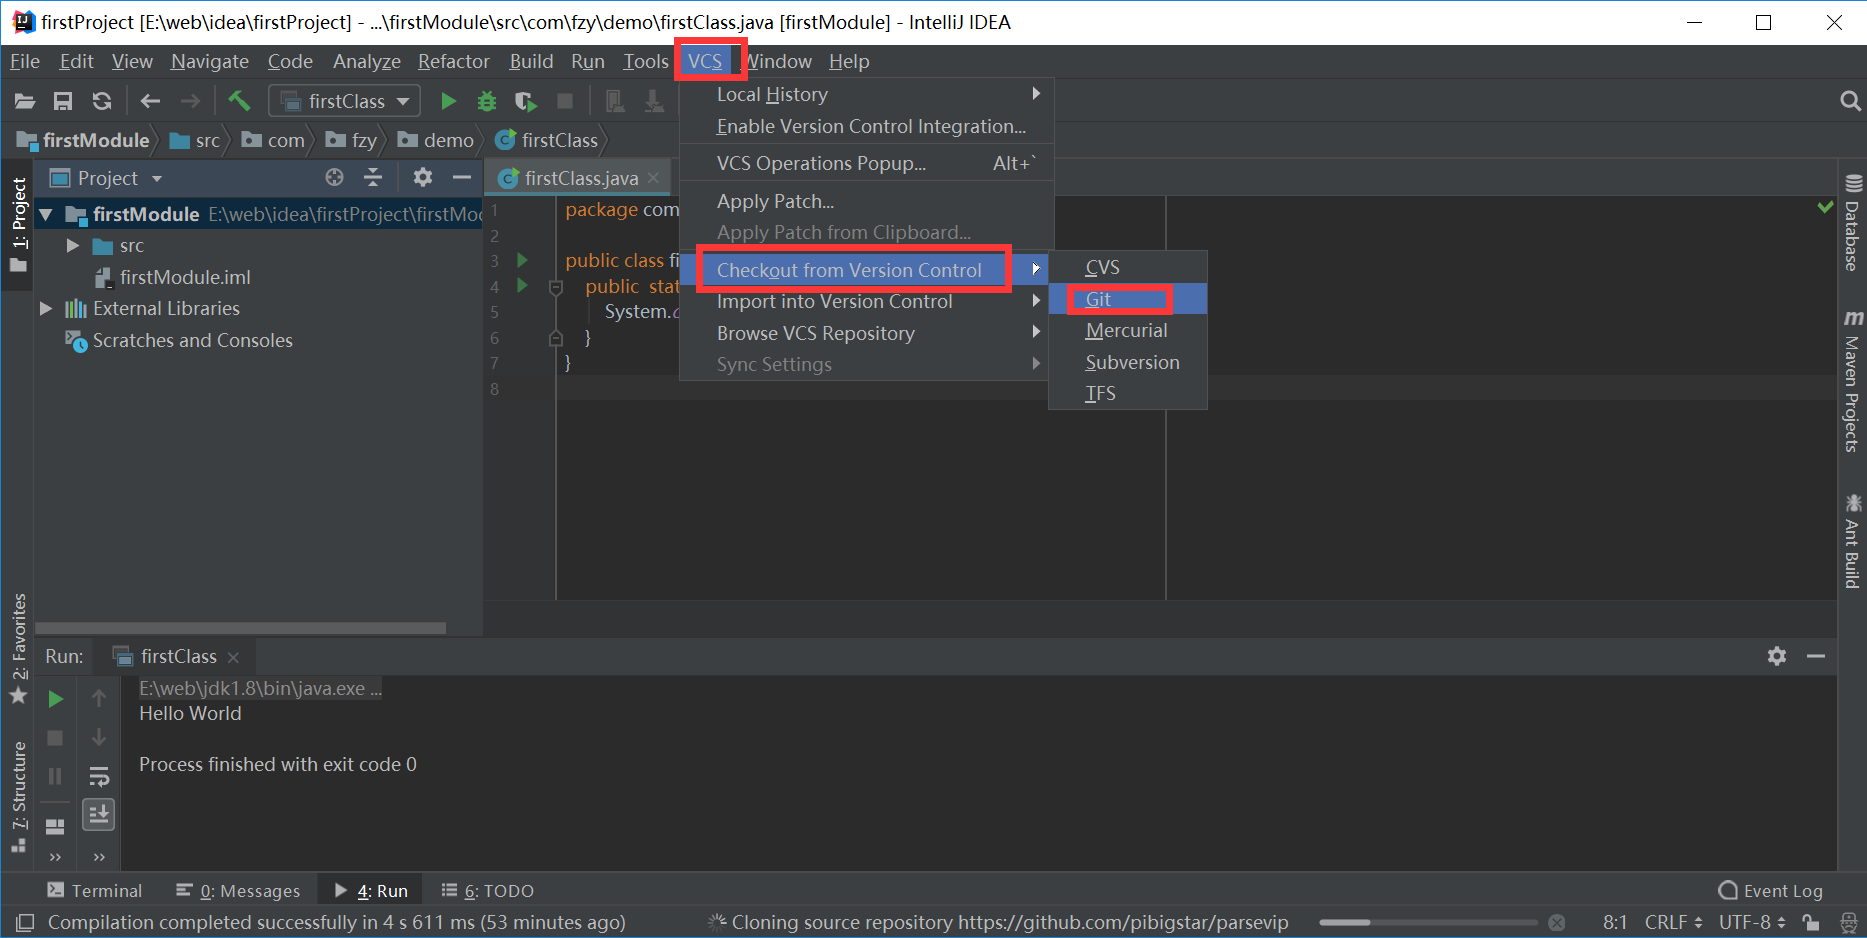
Task: Select Git from checkout submenu
Action: (1128, 299)
